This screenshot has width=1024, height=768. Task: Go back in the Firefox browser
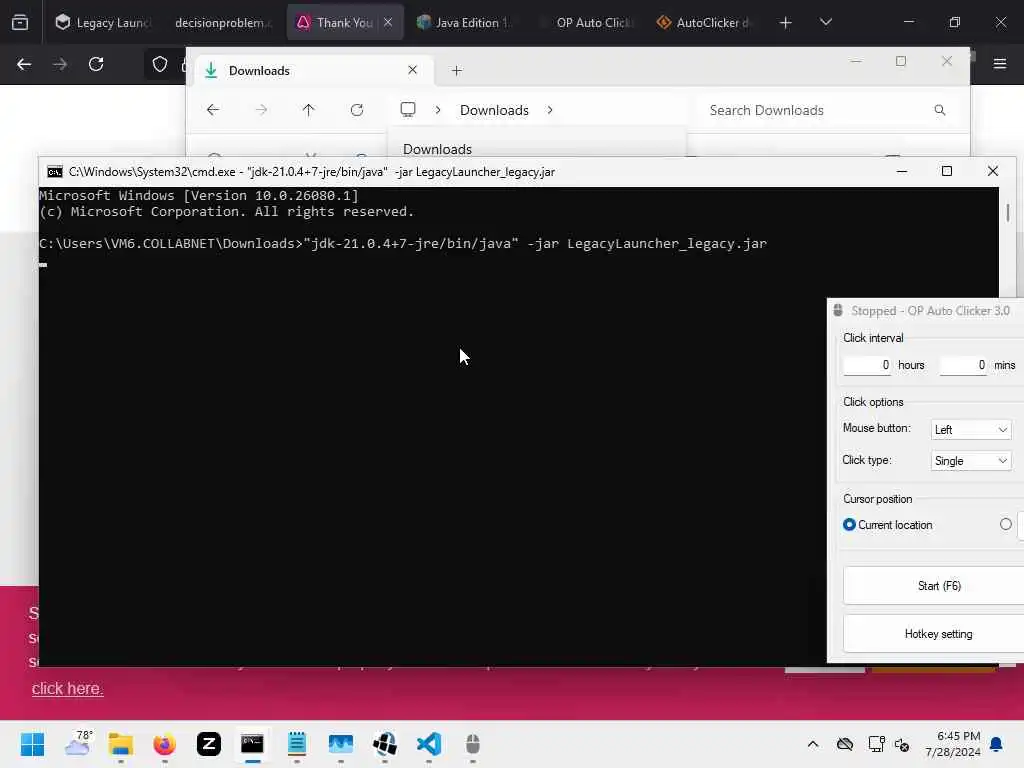[24, 64]
